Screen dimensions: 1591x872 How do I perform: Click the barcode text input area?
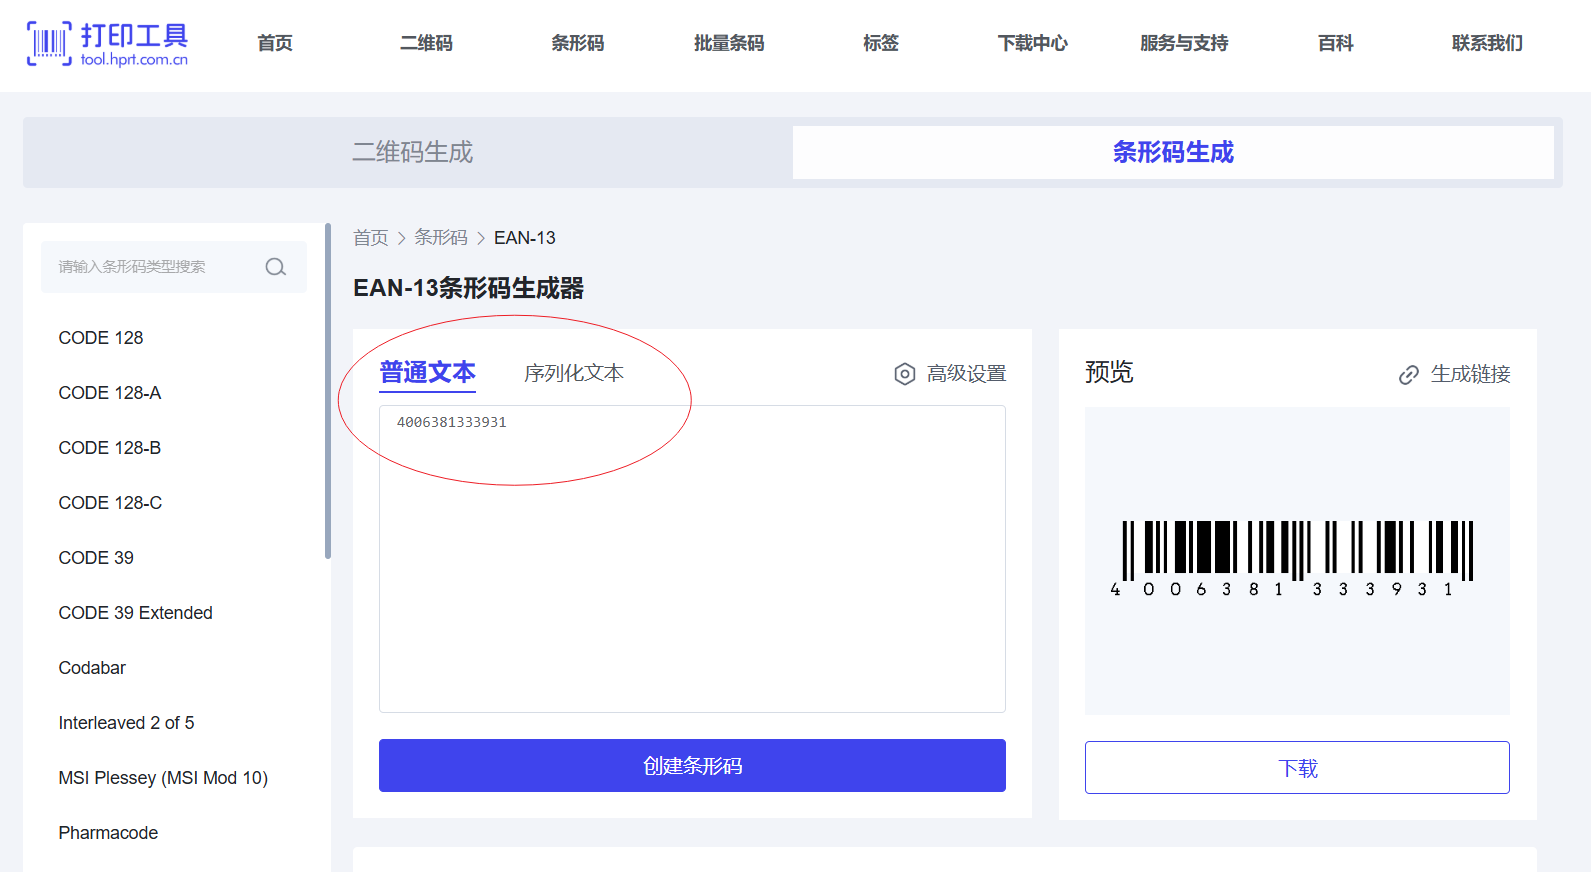coord(692,559)
